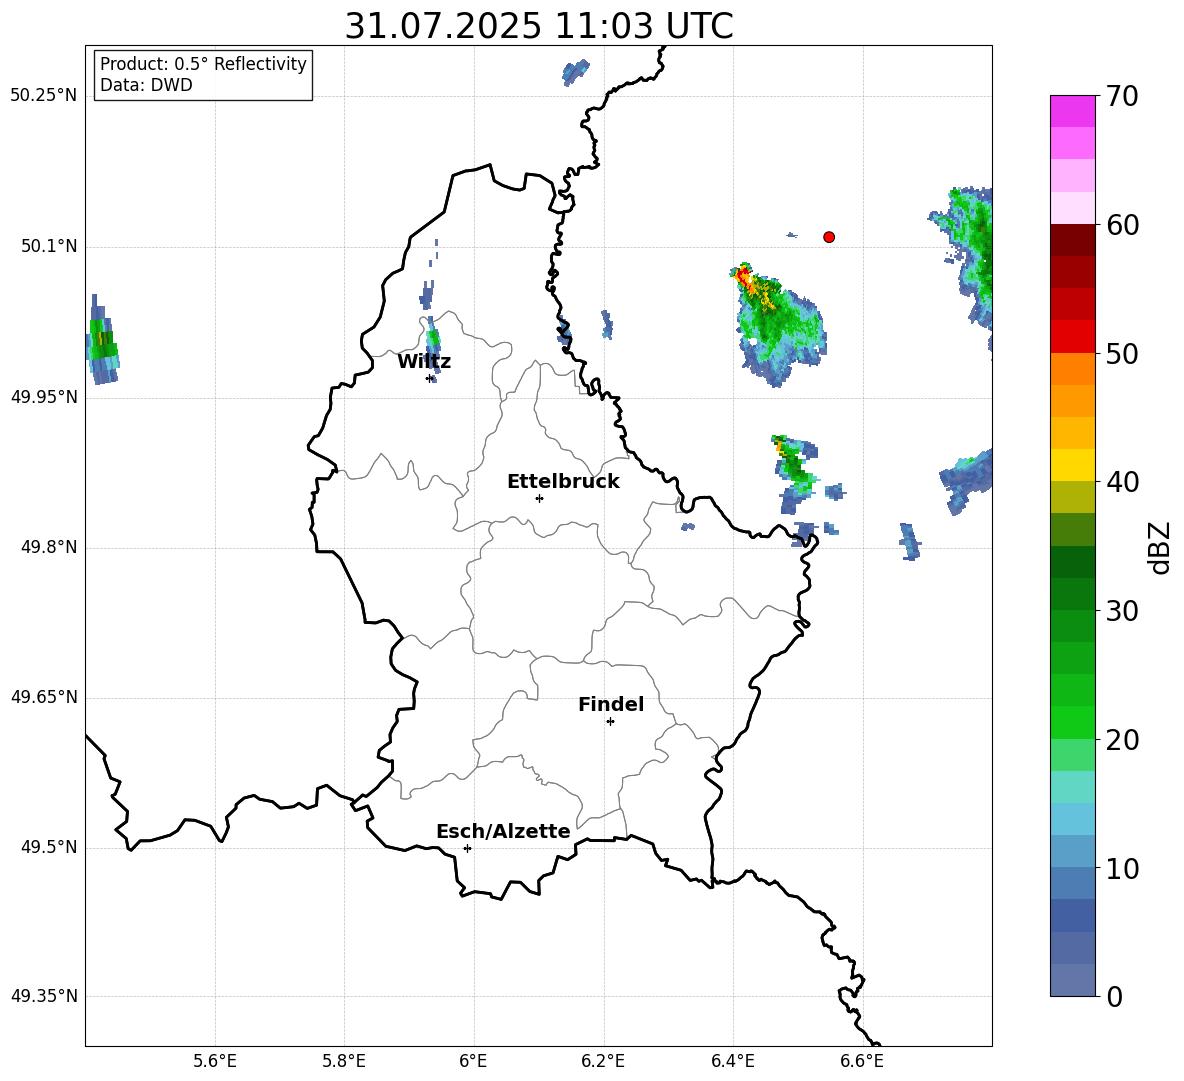Select the Findel station label
The height and width of the screenshot is (1081, 1184).
click(x=611, y=704)
